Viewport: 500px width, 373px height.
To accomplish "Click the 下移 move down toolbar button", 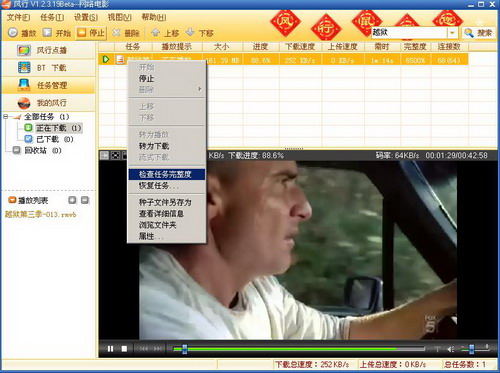I will click(200, 33).
